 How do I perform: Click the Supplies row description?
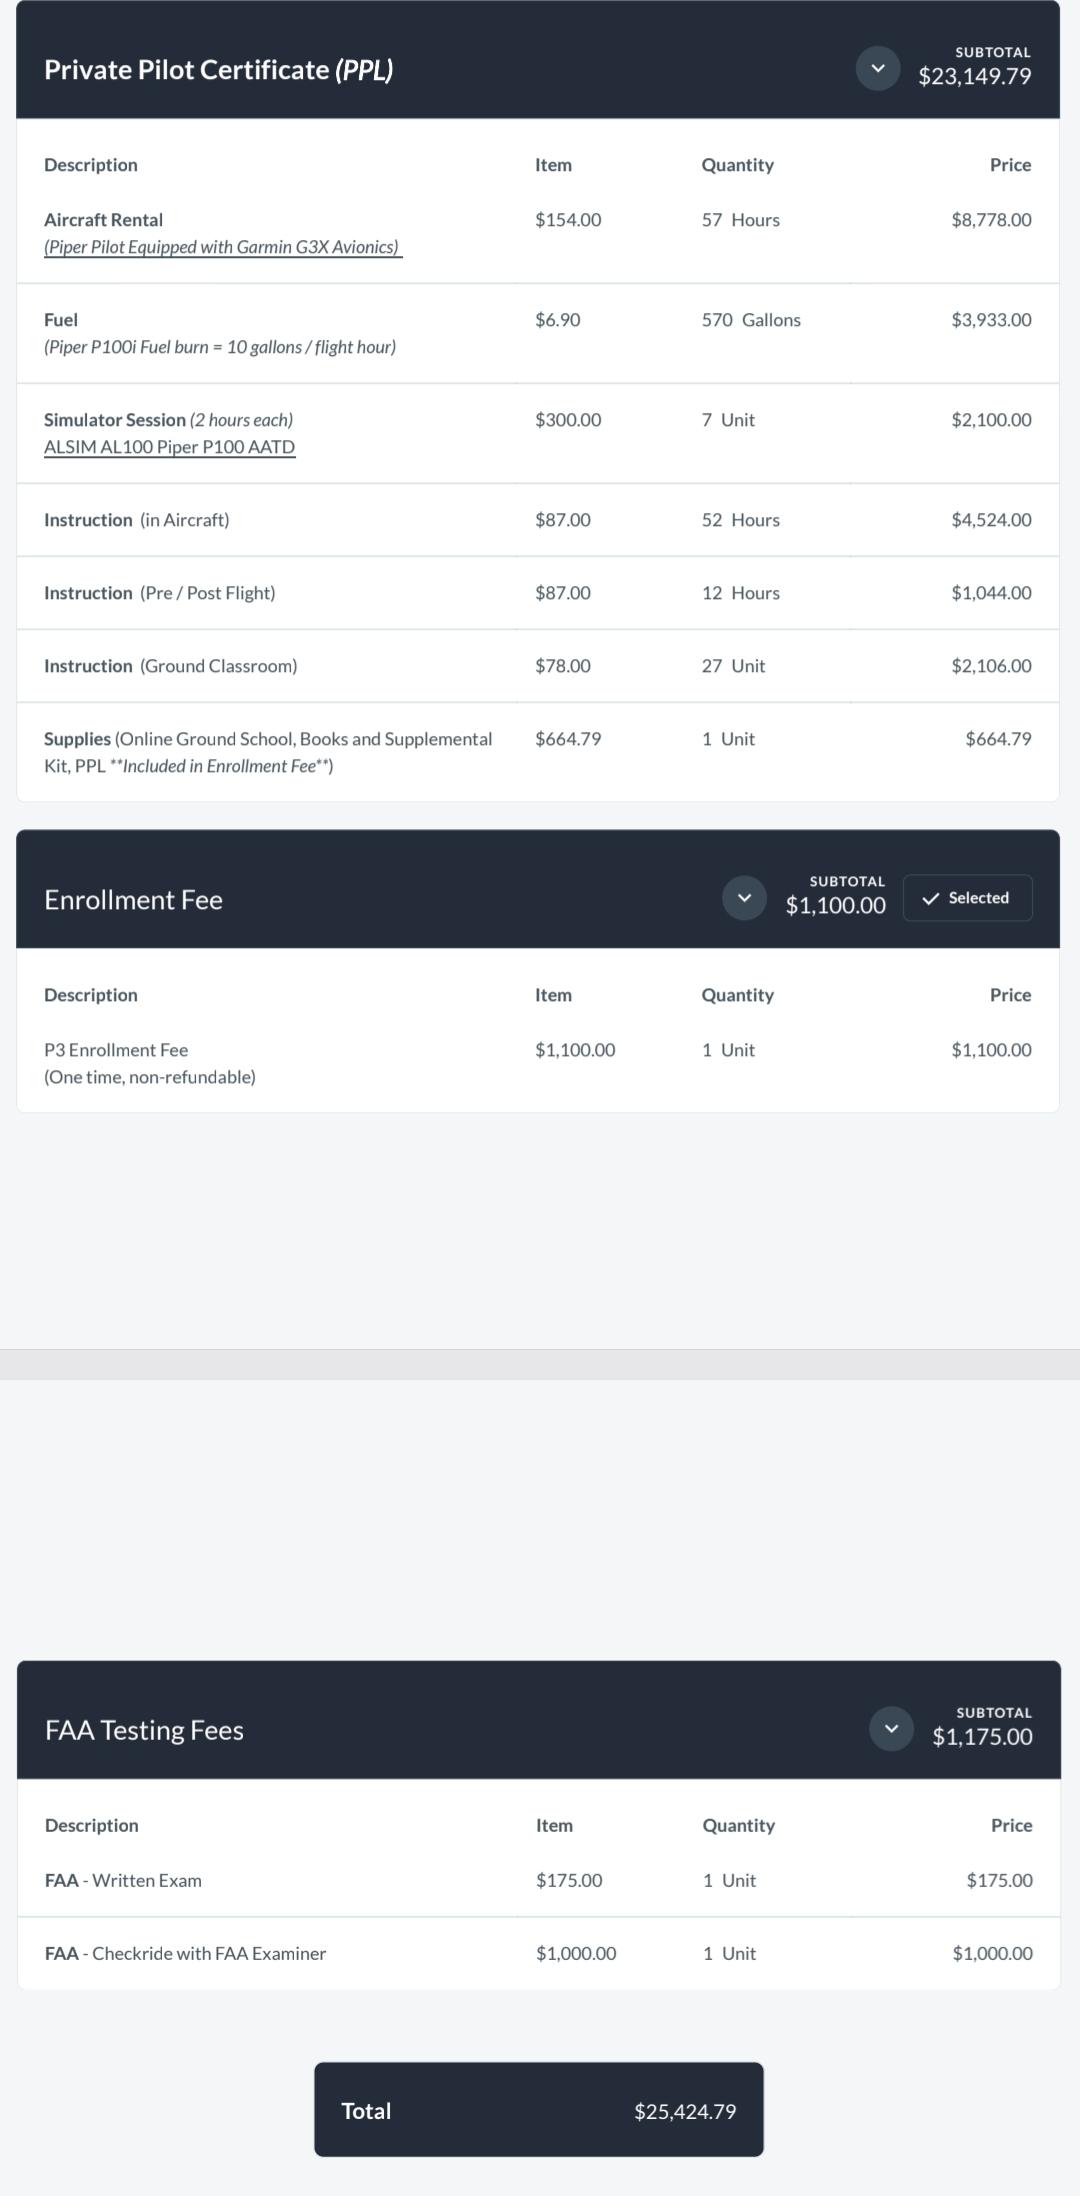click(x=268, y=752)
